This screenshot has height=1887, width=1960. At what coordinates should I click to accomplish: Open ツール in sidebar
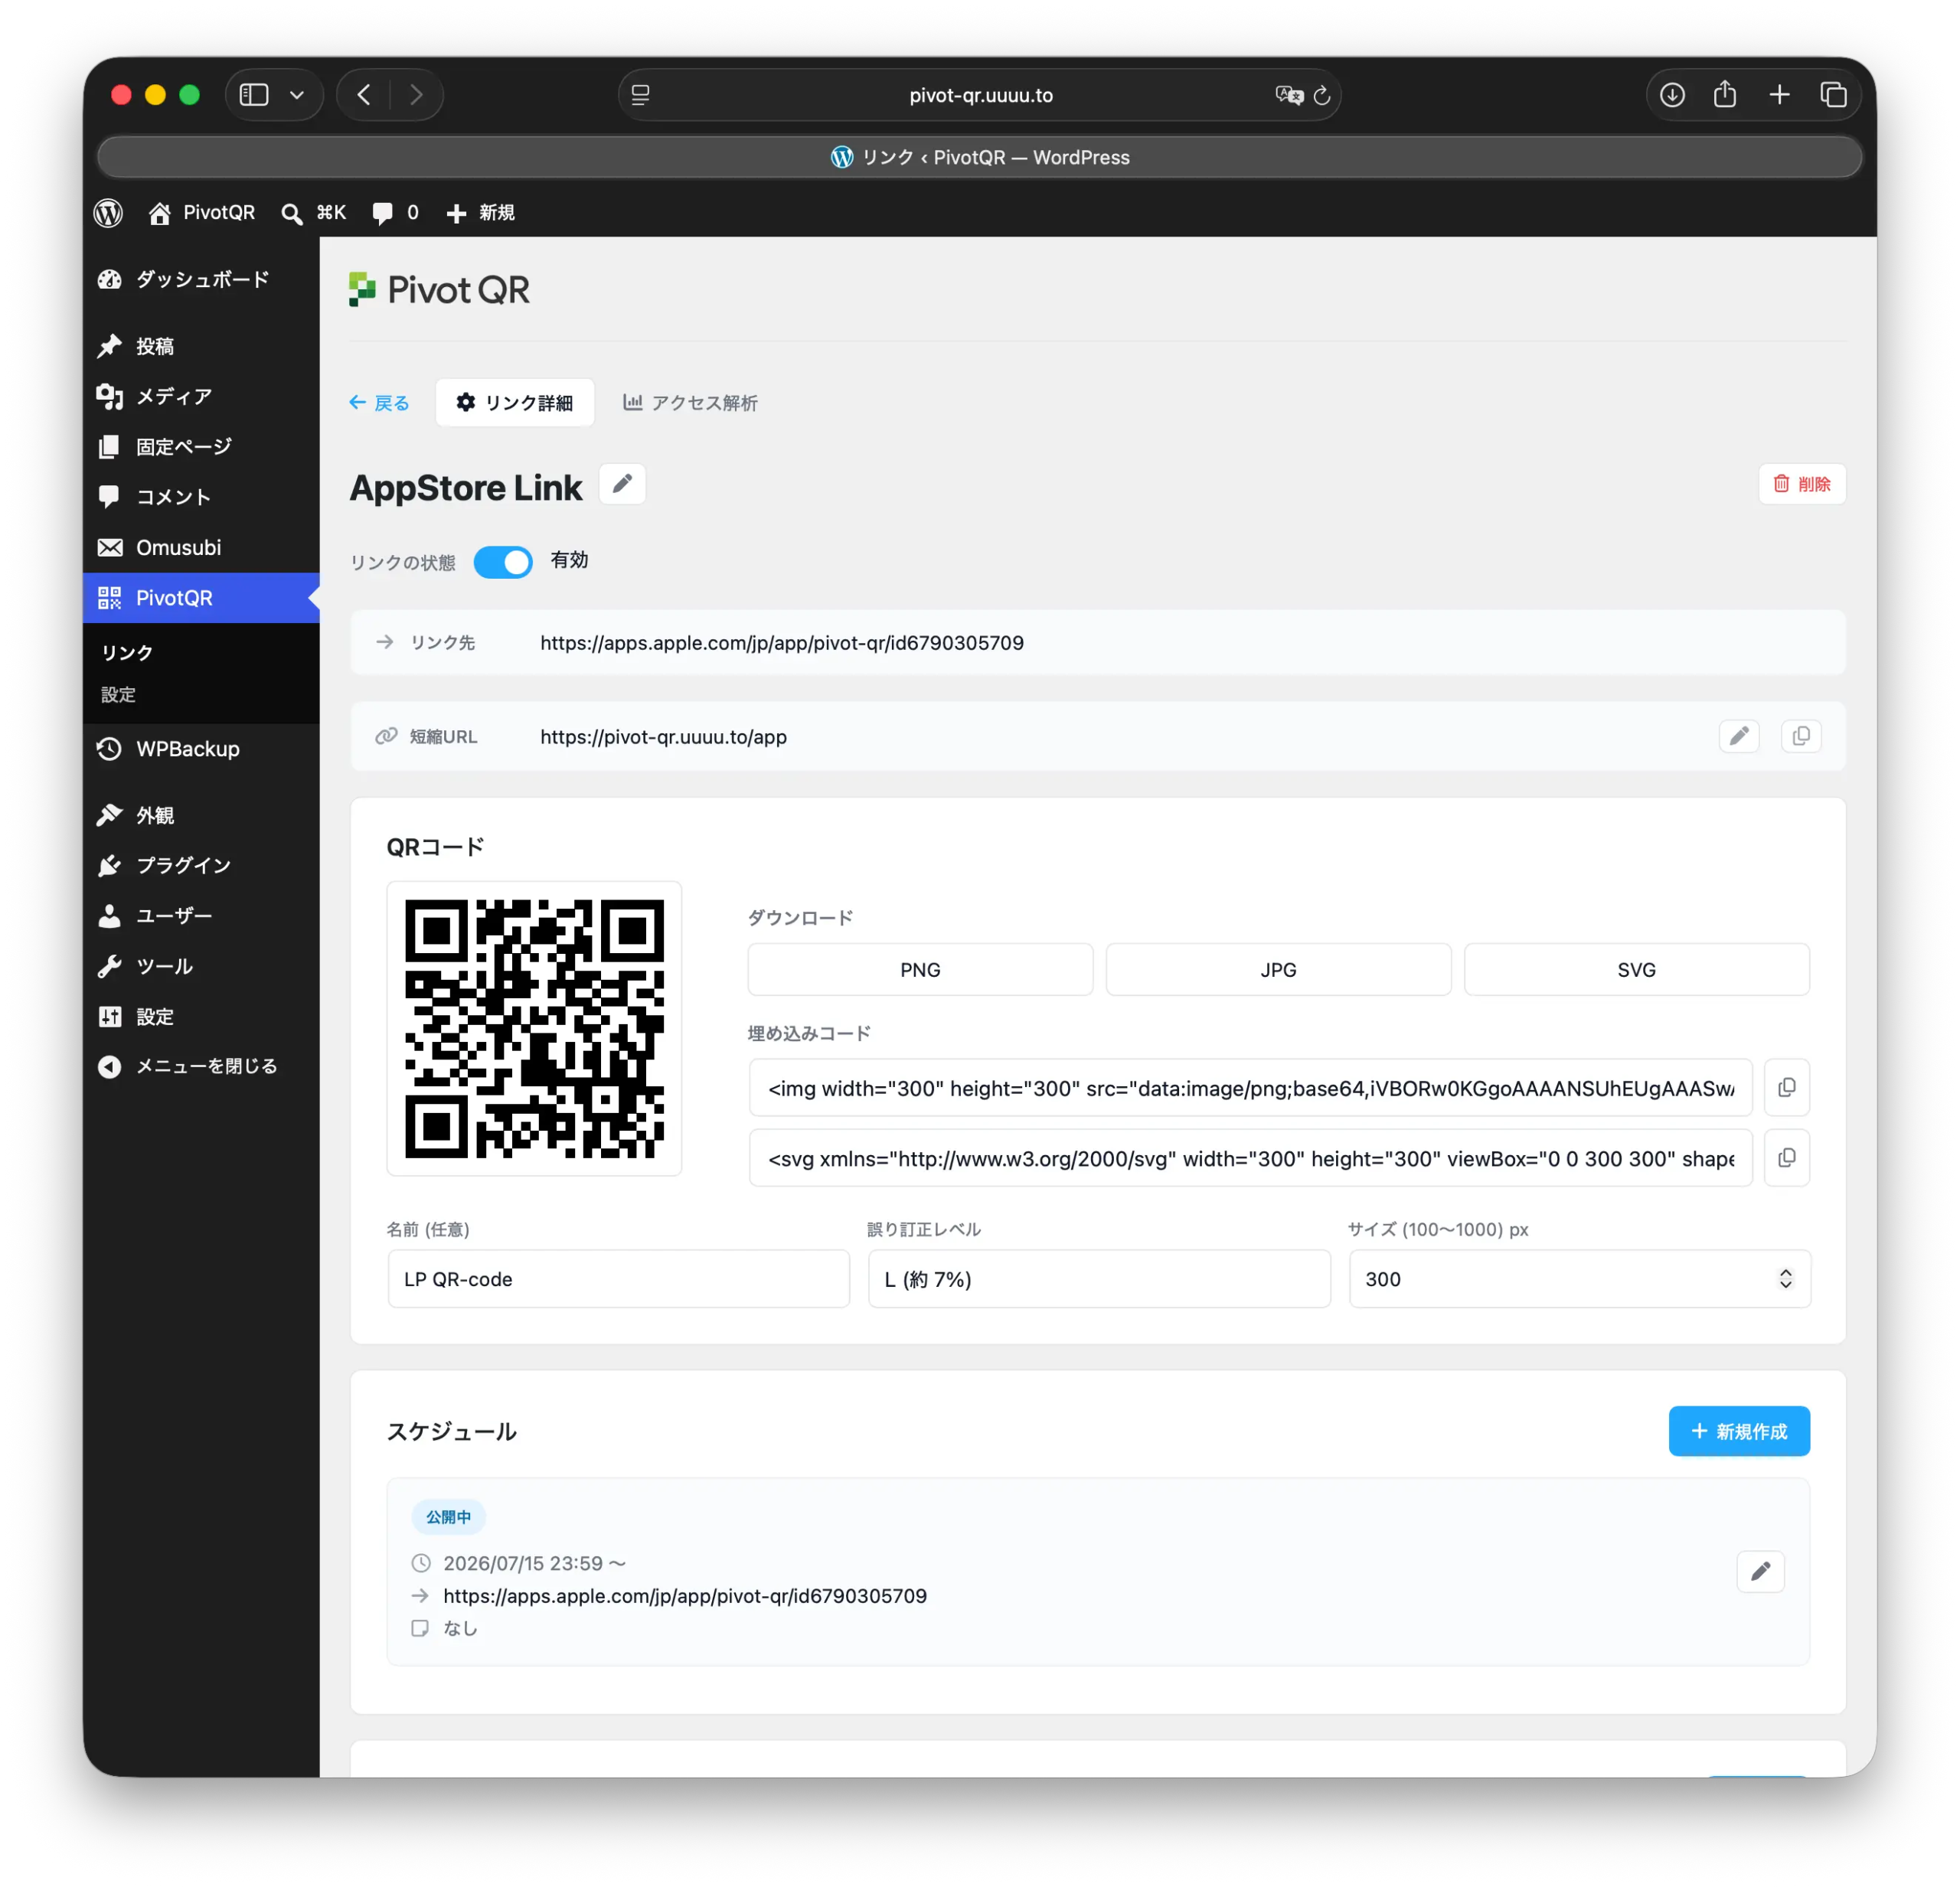click(201, 966)
